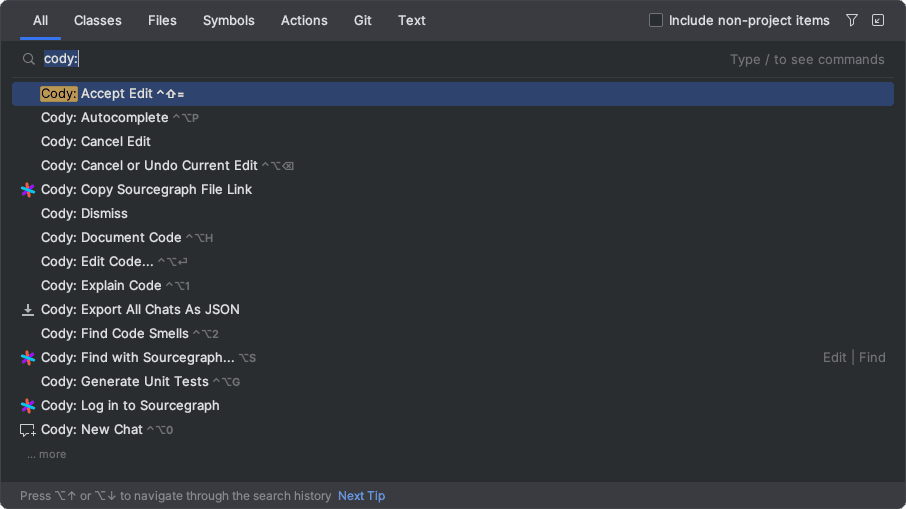This screenshot has height=509, width=906.
Task: Select Cody: Explain Code result
Action: (x=453, y=285)
